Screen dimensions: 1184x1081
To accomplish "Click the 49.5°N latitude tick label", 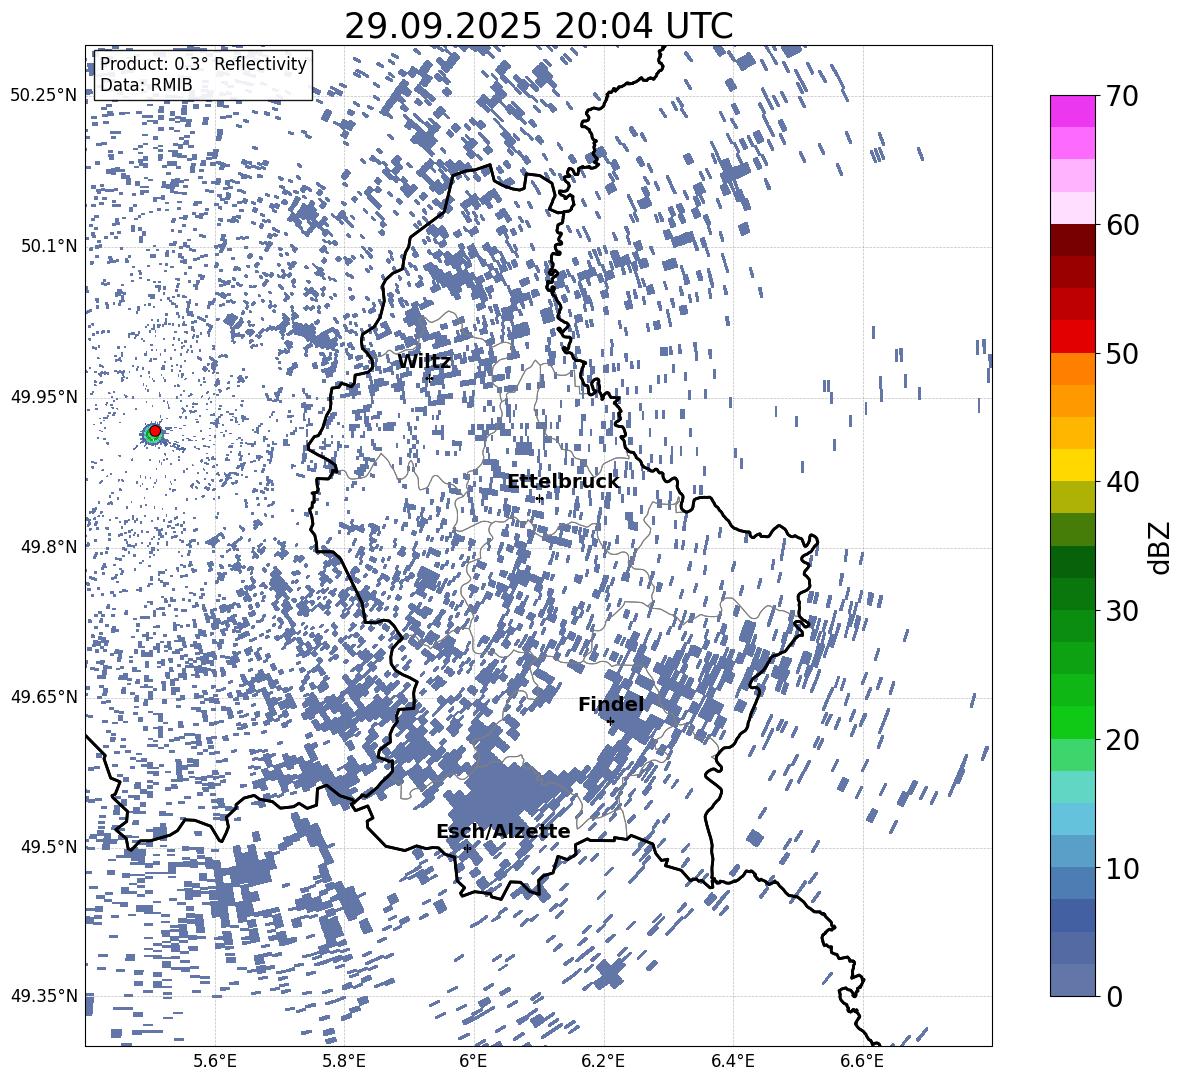I will 48,847.
